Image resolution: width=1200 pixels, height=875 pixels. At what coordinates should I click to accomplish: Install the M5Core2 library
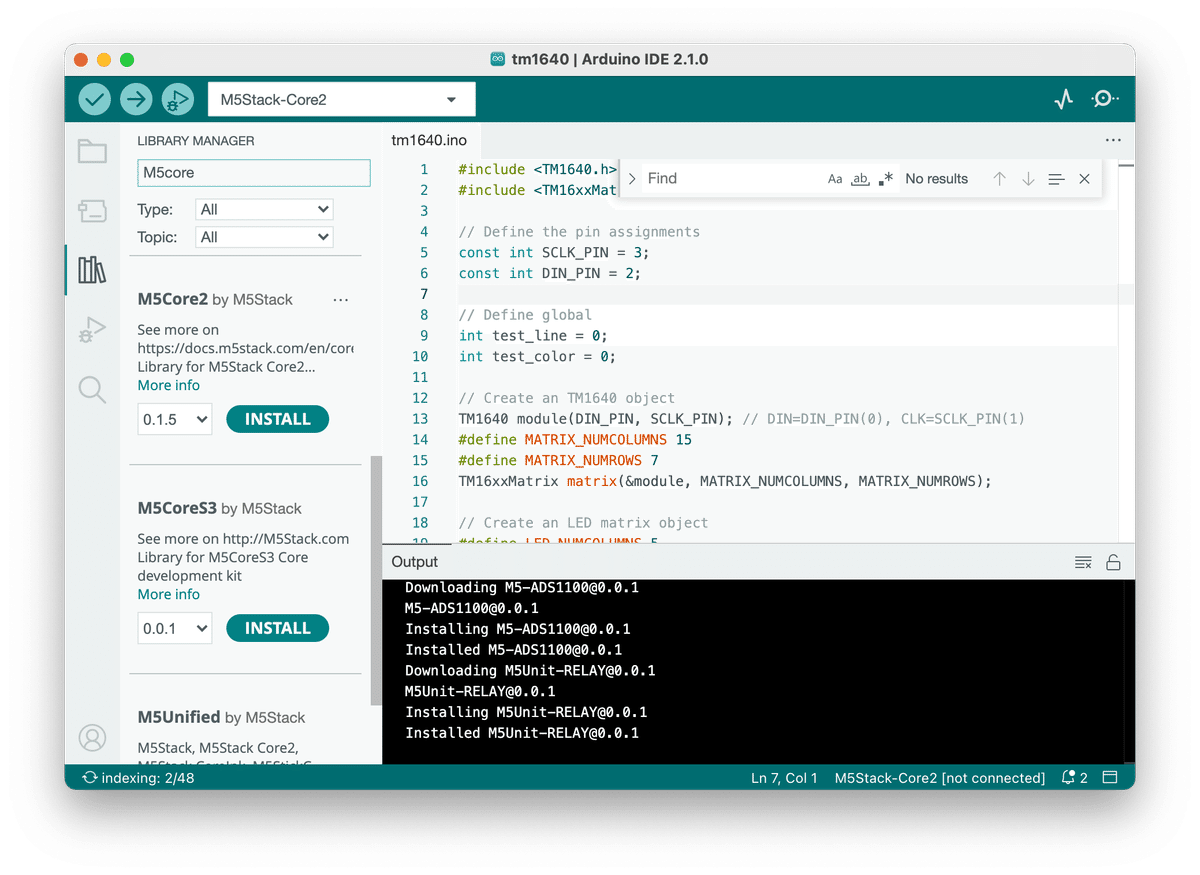tap(278, 419)
